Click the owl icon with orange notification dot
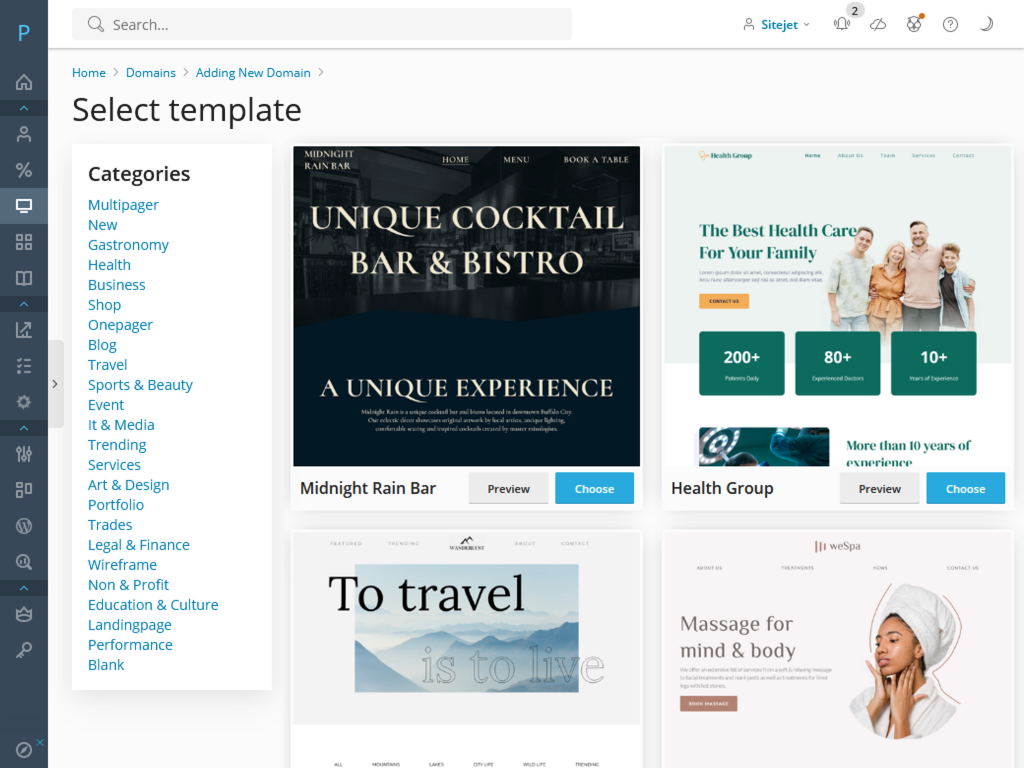The height and width of the screenshot is (768, 1024). (x=913, y=24)
